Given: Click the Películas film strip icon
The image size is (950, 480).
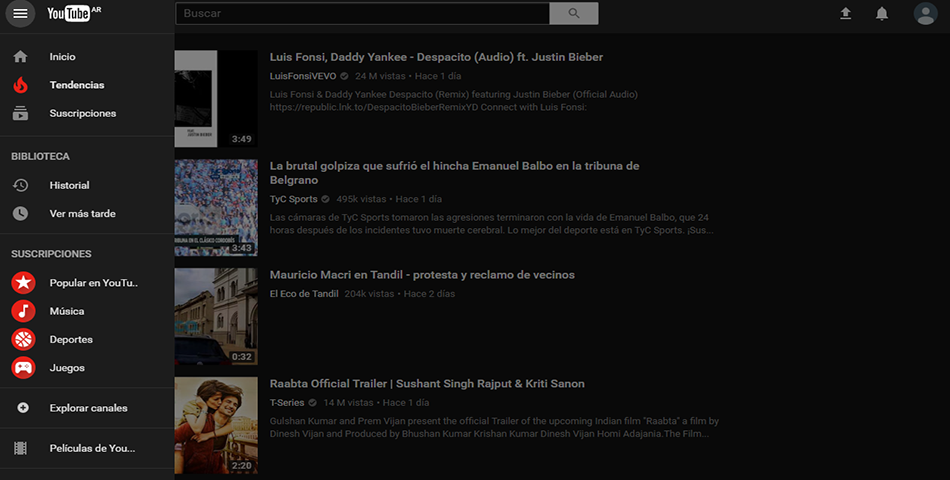Looking at the screenshot, I should [x=21, y=448].
